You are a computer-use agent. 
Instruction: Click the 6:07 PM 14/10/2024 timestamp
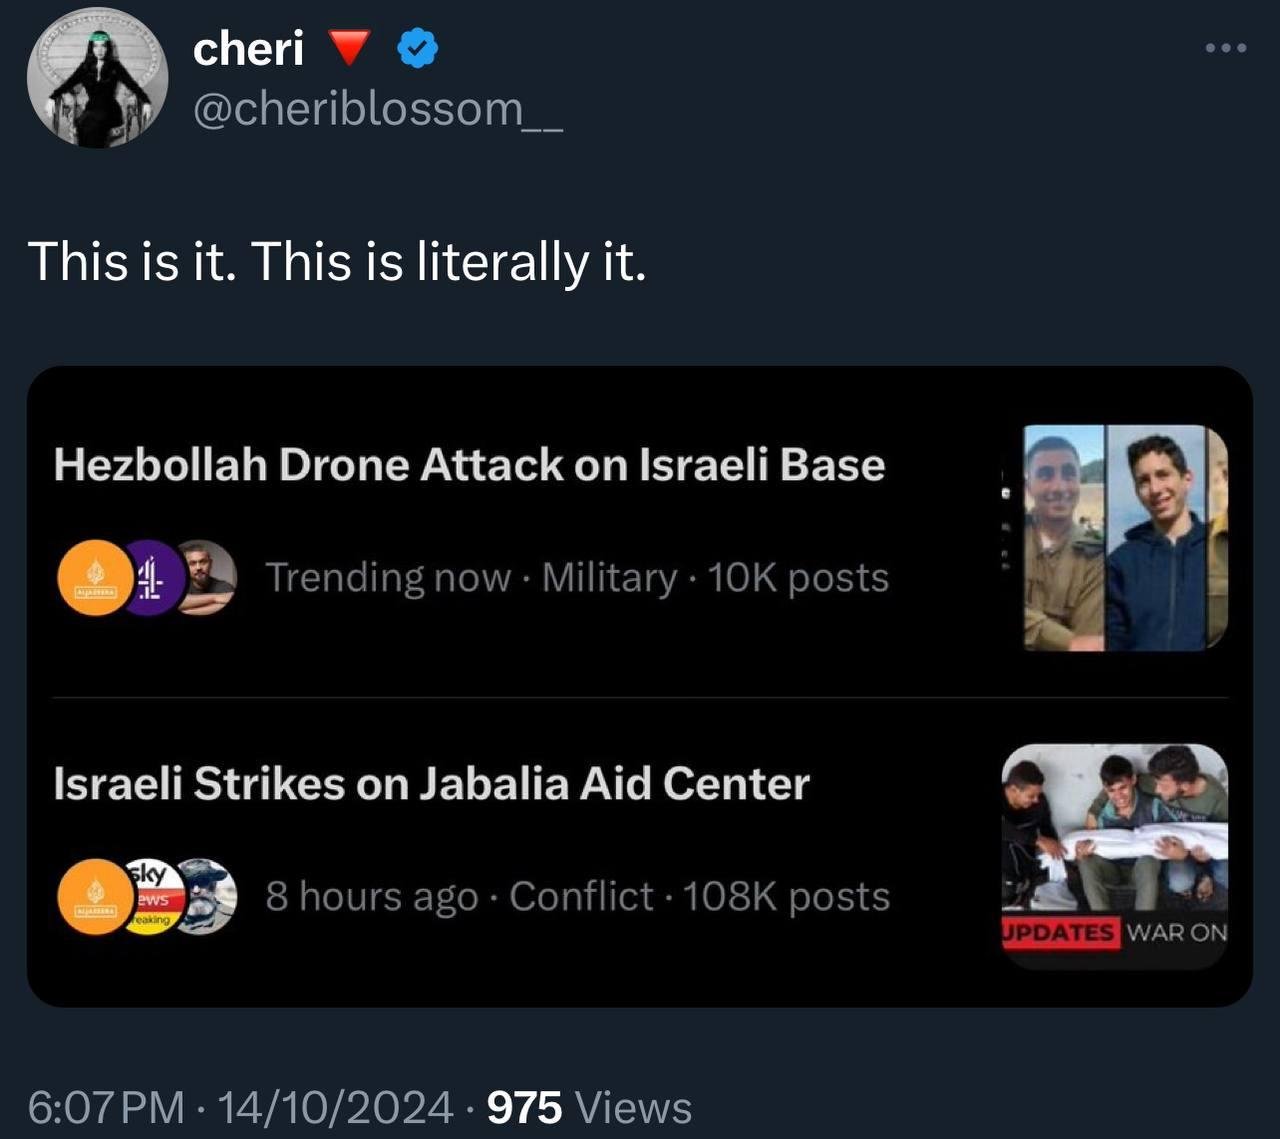point(240,1107)
